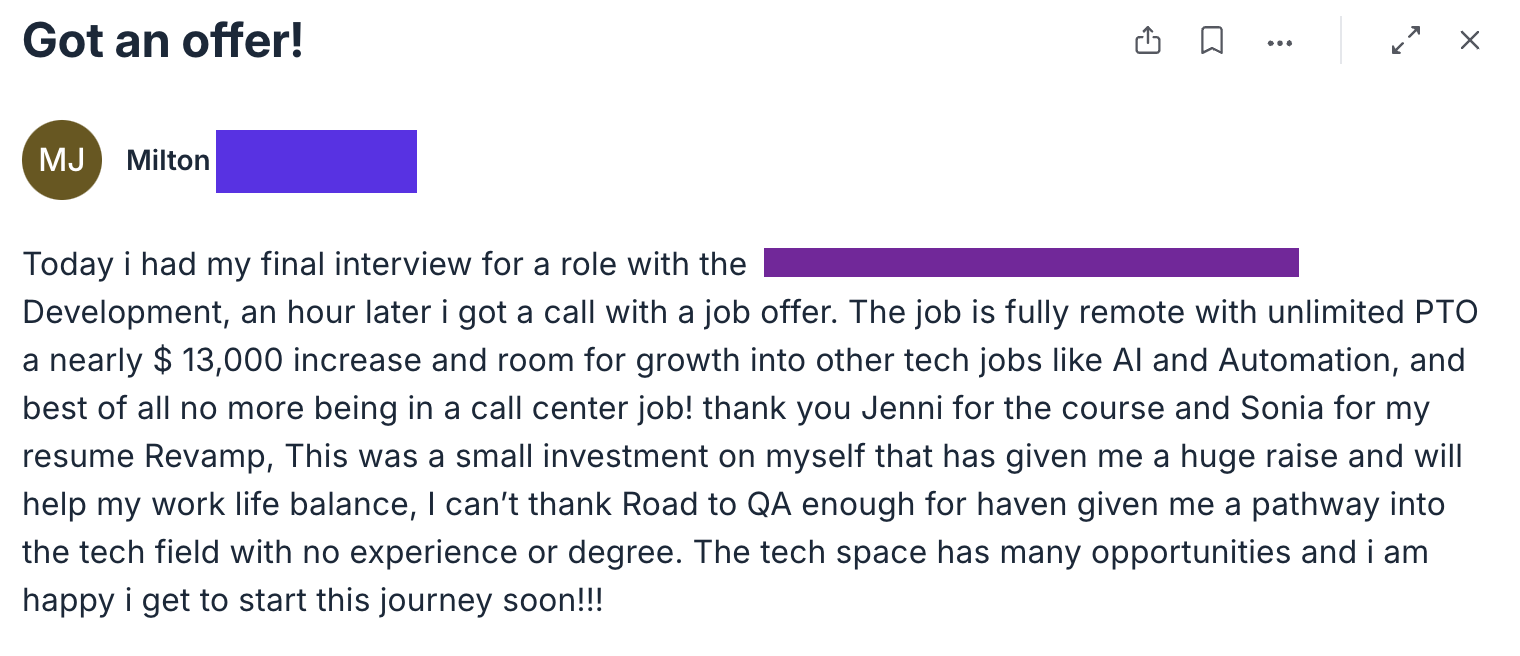Click the blue redacted block beside Milton
This screenshot has height=656, width=1520.
(316, 161)
